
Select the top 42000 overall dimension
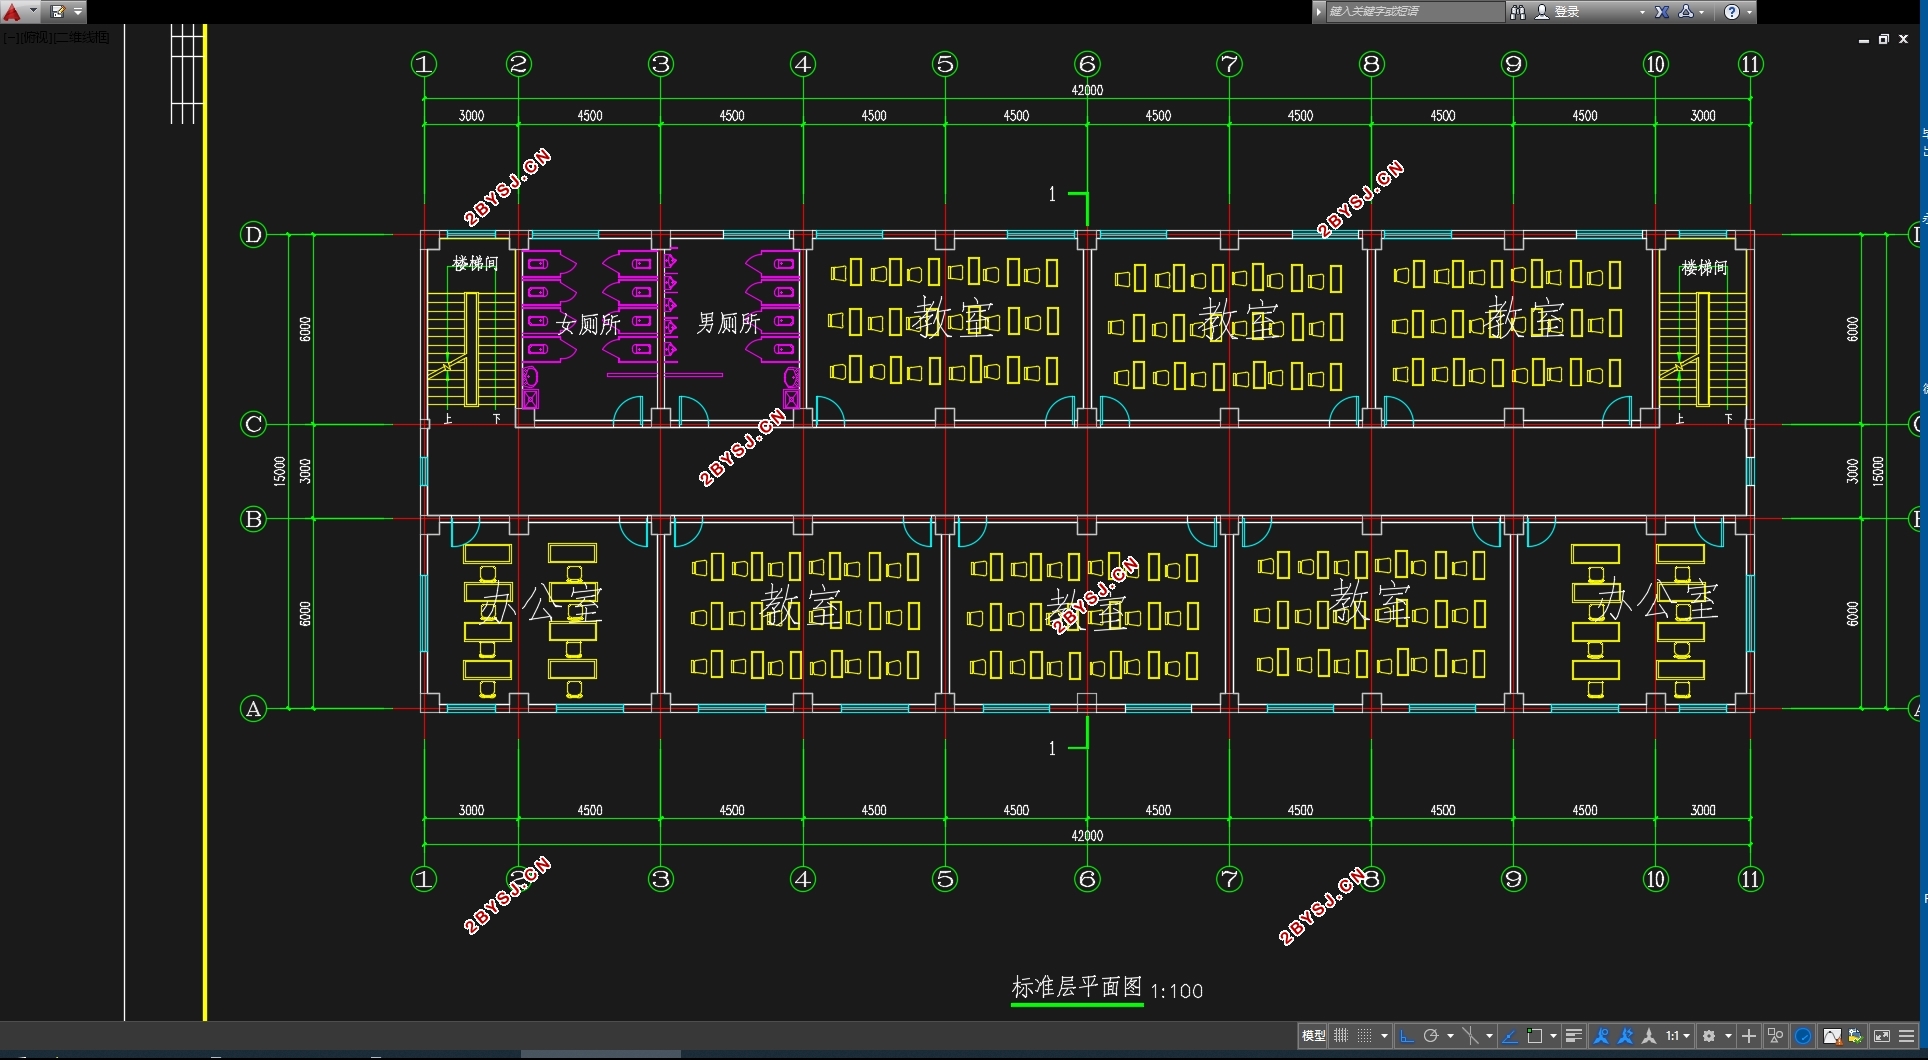(1087, 90)
